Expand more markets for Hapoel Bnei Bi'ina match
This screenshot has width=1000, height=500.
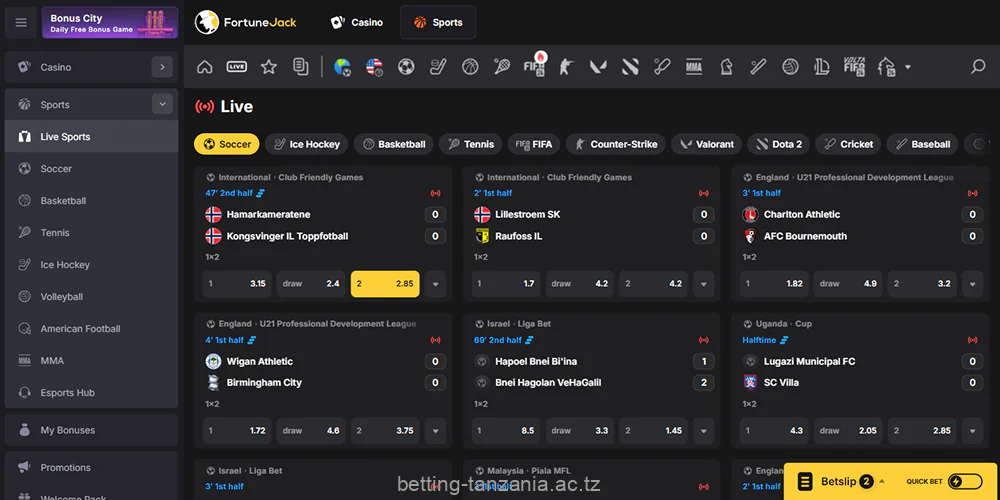(704, 430)
